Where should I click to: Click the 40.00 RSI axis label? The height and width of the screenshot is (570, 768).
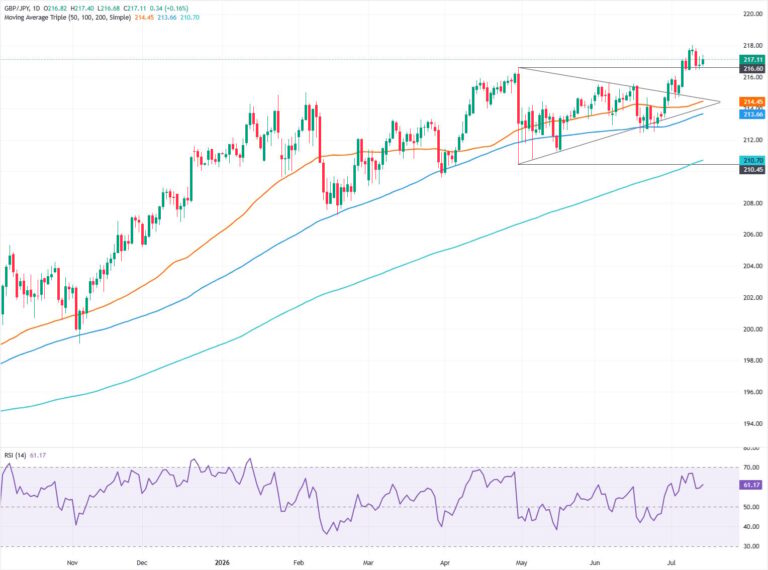(x=751, y=527)
